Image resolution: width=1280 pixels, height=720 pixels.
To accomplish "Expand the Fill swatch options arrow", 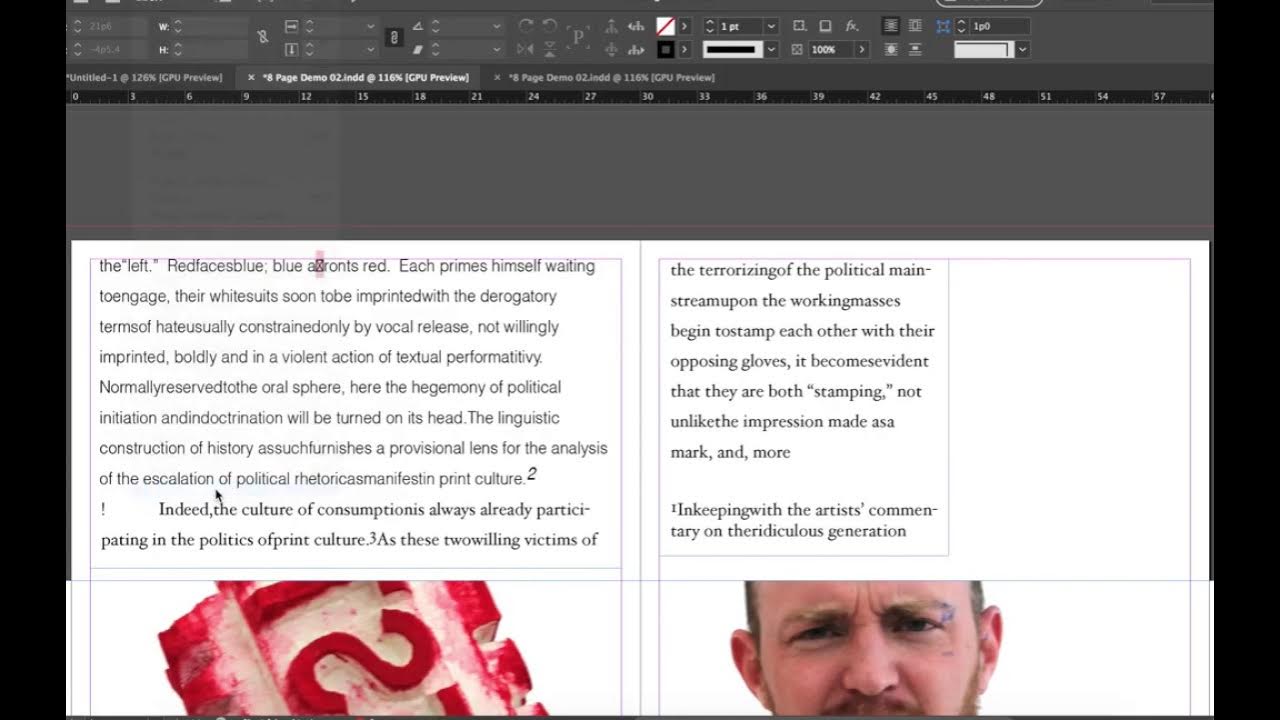I will [x=685, y=26].
